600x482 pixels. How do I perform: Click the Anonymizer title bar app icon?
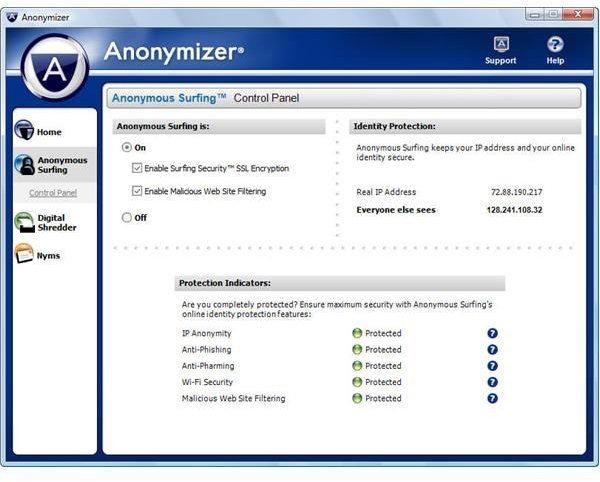12,17
